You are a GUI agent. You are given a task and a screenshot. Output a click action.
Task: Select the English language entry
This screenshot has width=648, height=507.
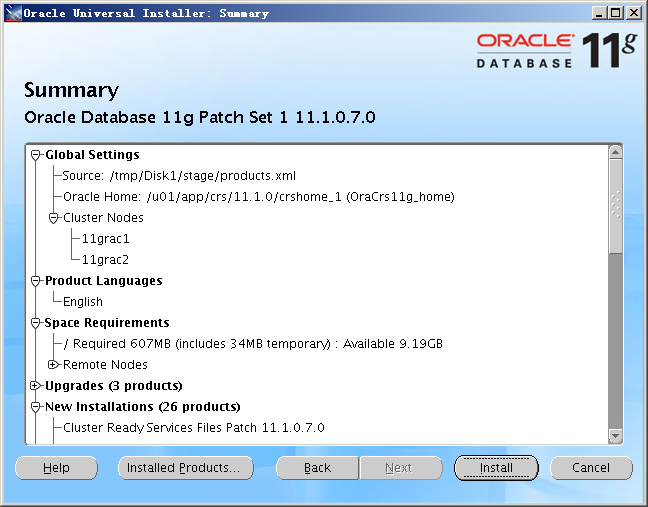[x=83, y=302]
